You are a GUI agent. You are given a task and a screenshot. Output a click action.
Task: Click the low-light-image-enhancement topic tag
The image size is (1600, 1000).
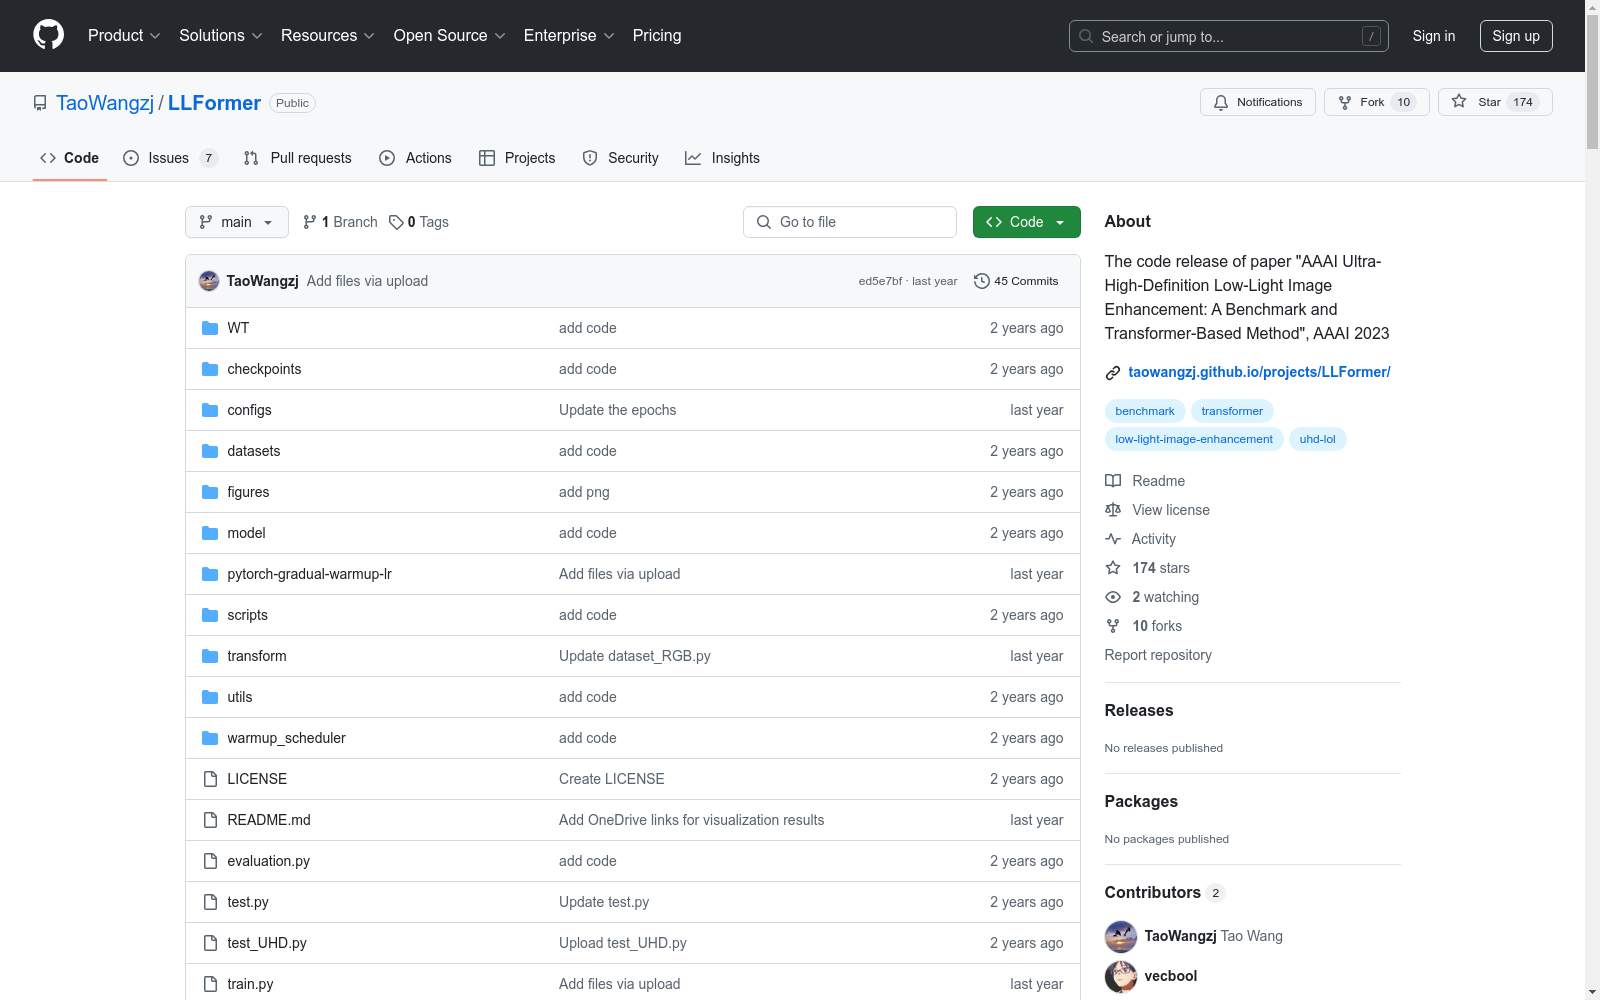click(x=1194, y=439)
